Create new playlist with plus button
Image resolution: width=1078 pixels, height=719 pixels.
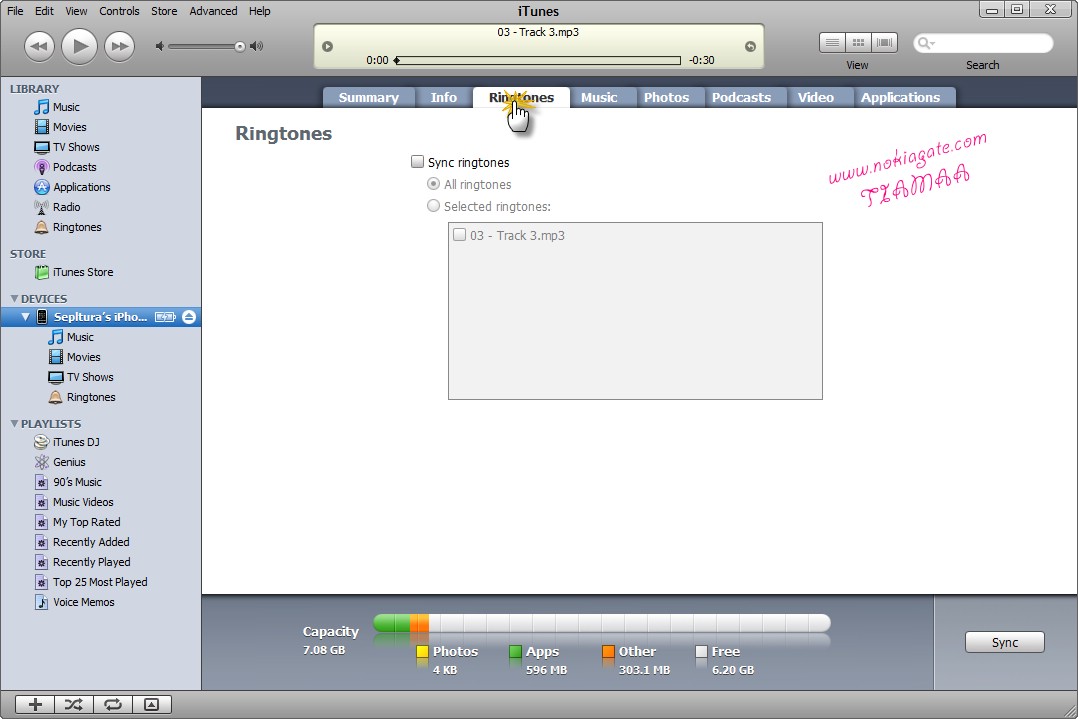tap(35, 704)
